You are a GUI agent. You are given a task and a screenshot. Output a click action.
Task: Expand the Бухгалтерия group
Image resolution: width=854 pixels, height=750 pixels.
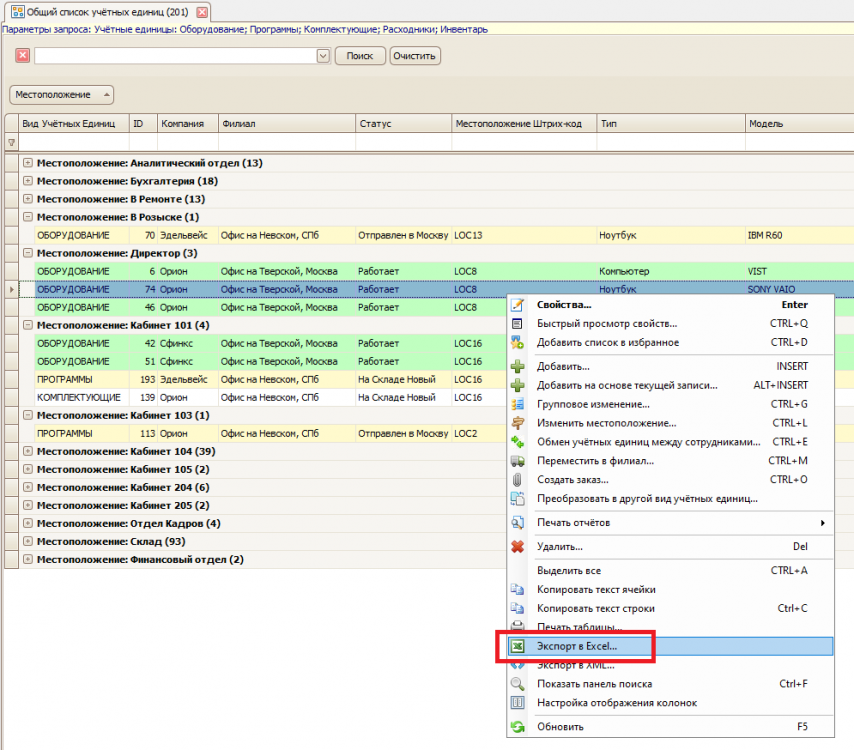[28, 181]
